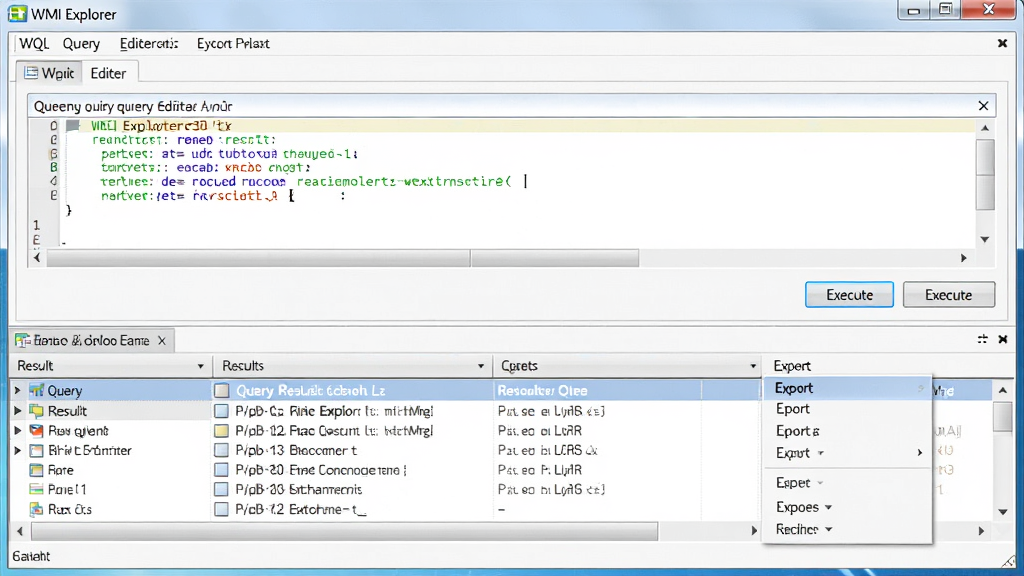
Task: Toggle the checkbox for P/pB-7.2 Extohme-t
Action: click(222, 509)
